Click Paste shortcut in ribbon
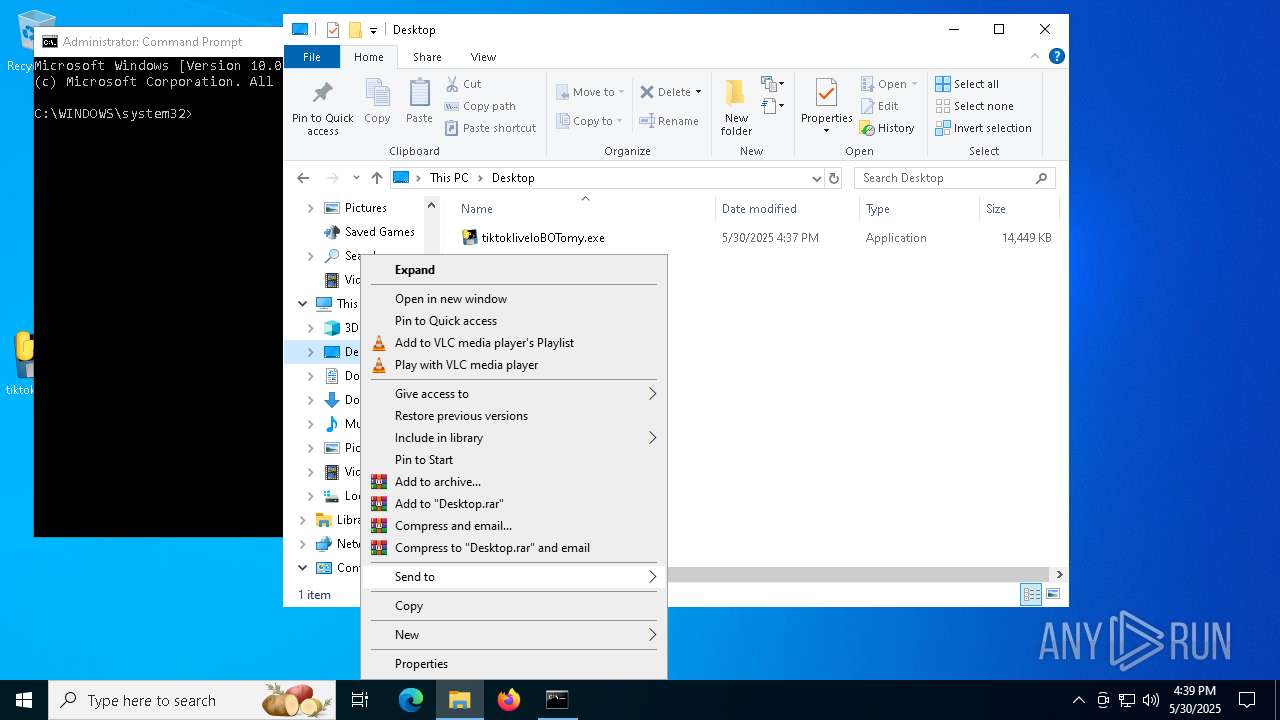 pos(490,128)
